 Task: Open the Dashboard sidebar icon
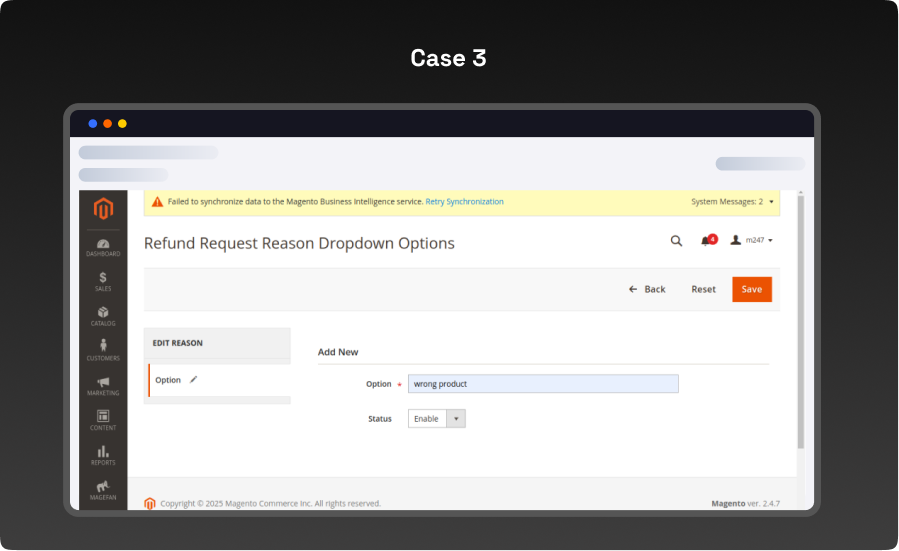tap(103, 247)
